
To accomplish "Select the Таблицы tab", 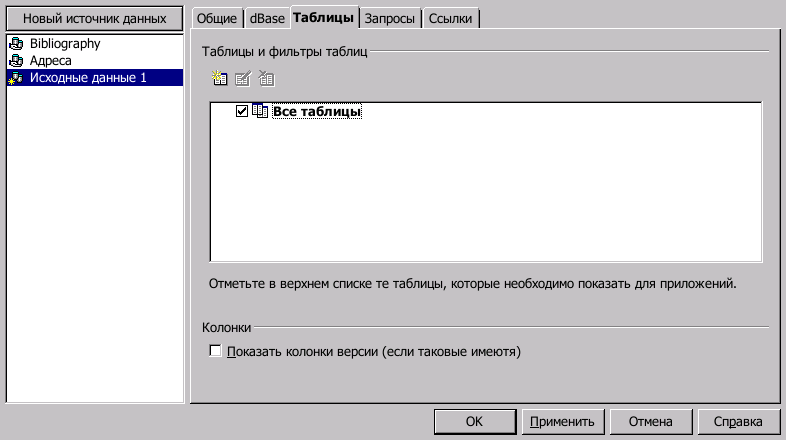I will click(x=324, y=18).
